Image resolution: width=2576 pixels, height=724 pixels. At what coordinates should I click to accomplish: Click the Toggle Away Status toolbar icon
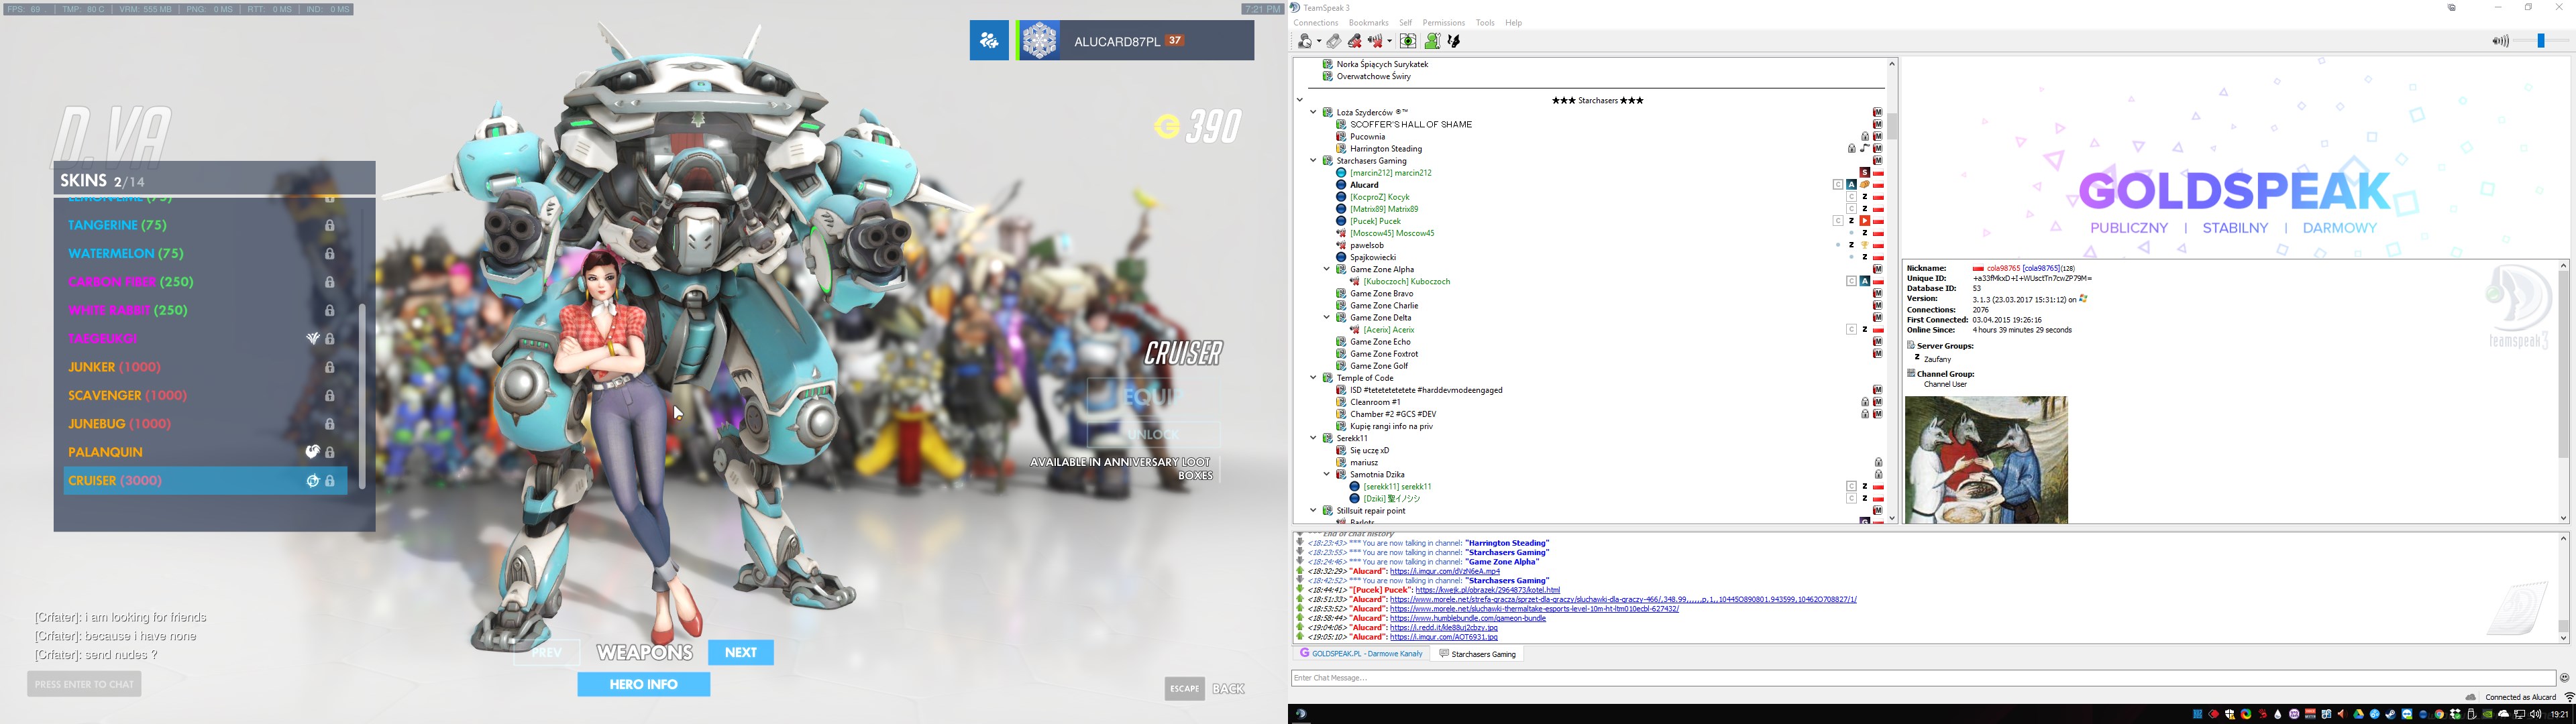(x=1305, y=41)
